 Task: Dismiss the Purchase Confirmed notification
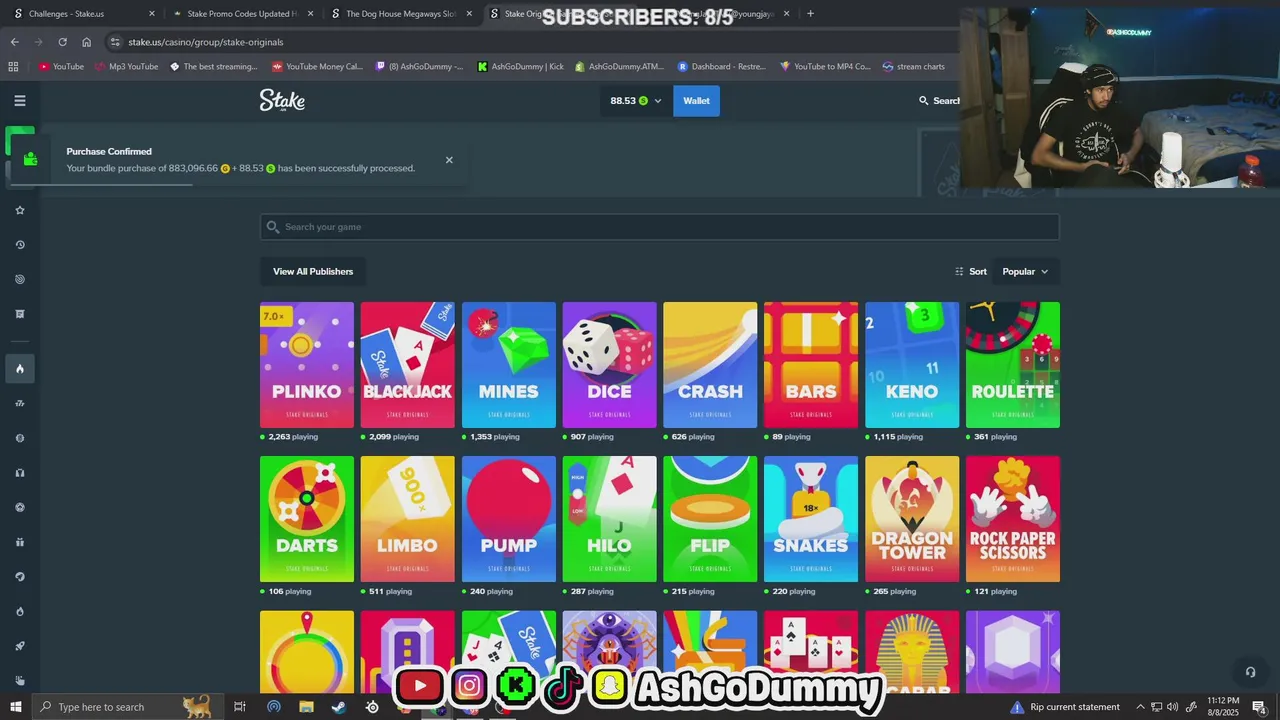point(449,160)
